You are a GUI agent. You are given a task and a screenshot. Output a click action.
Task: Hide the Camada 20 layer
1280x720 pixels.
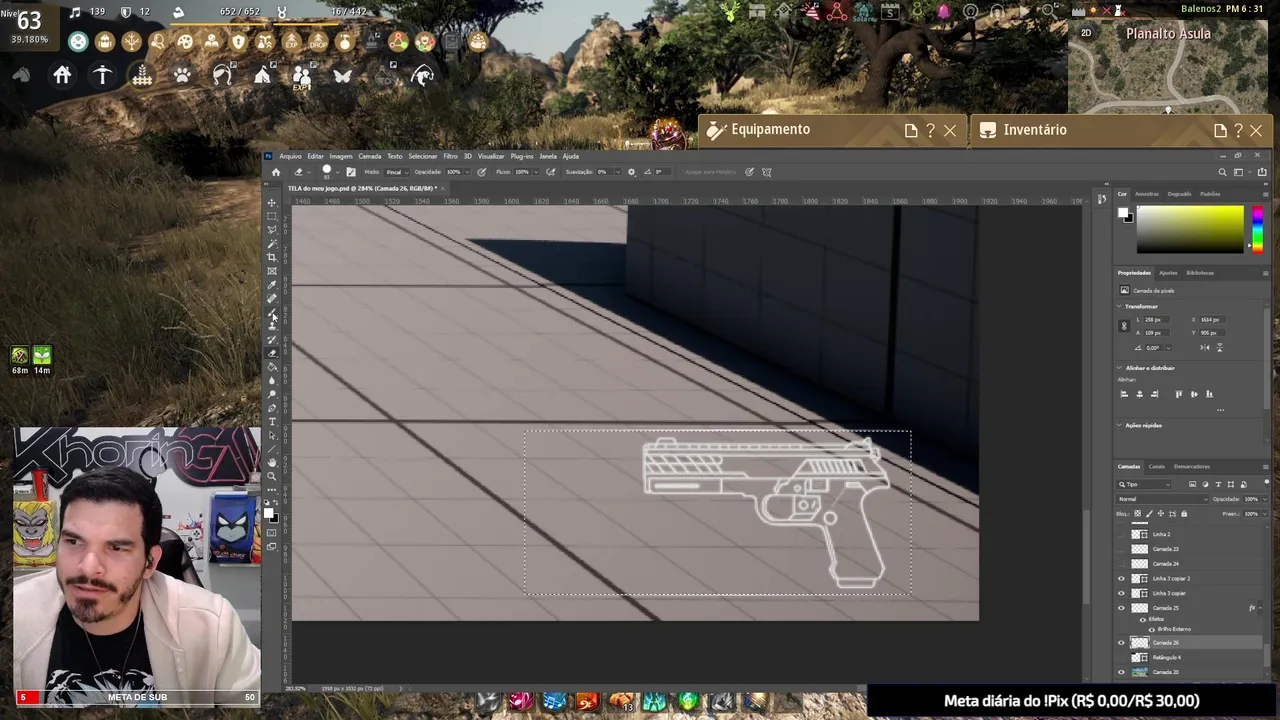pyautogui.click(x=1121, y=672)
